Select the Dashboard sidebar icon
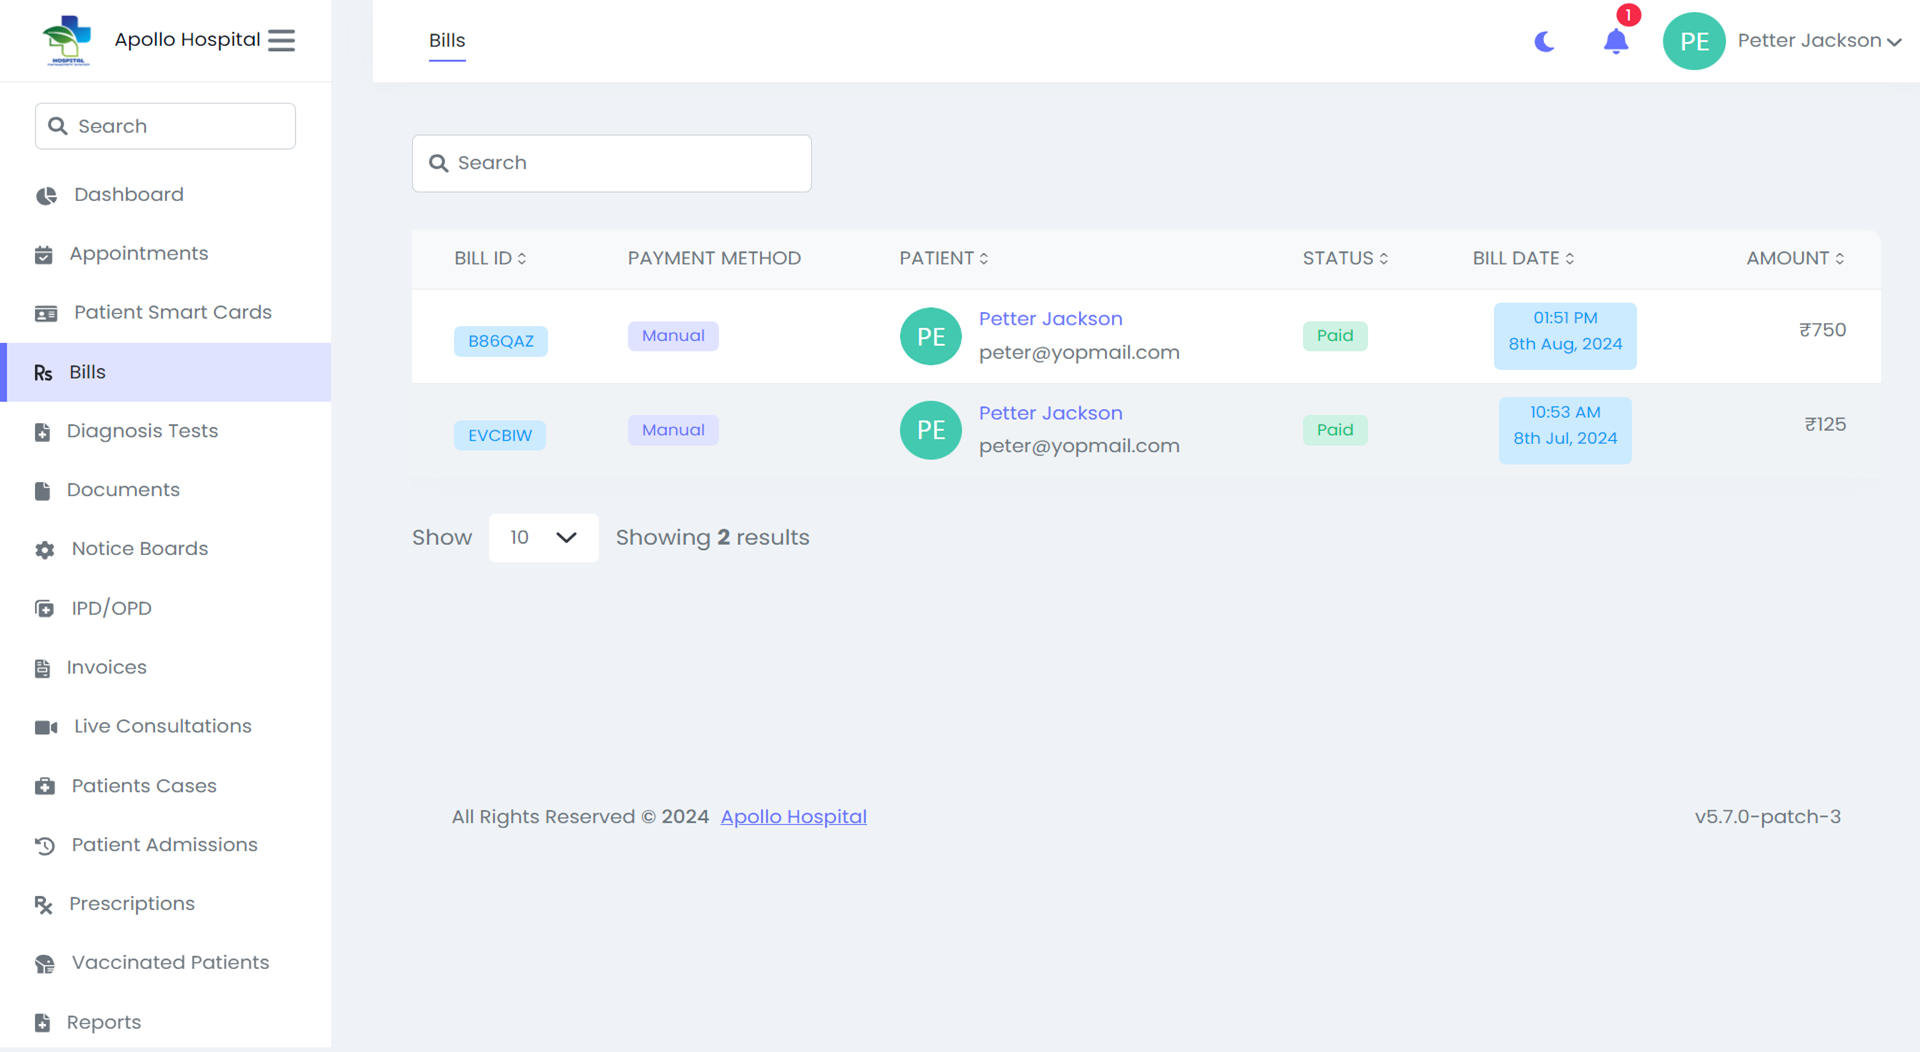The image size is (1920, 1052). coord(46,195)
